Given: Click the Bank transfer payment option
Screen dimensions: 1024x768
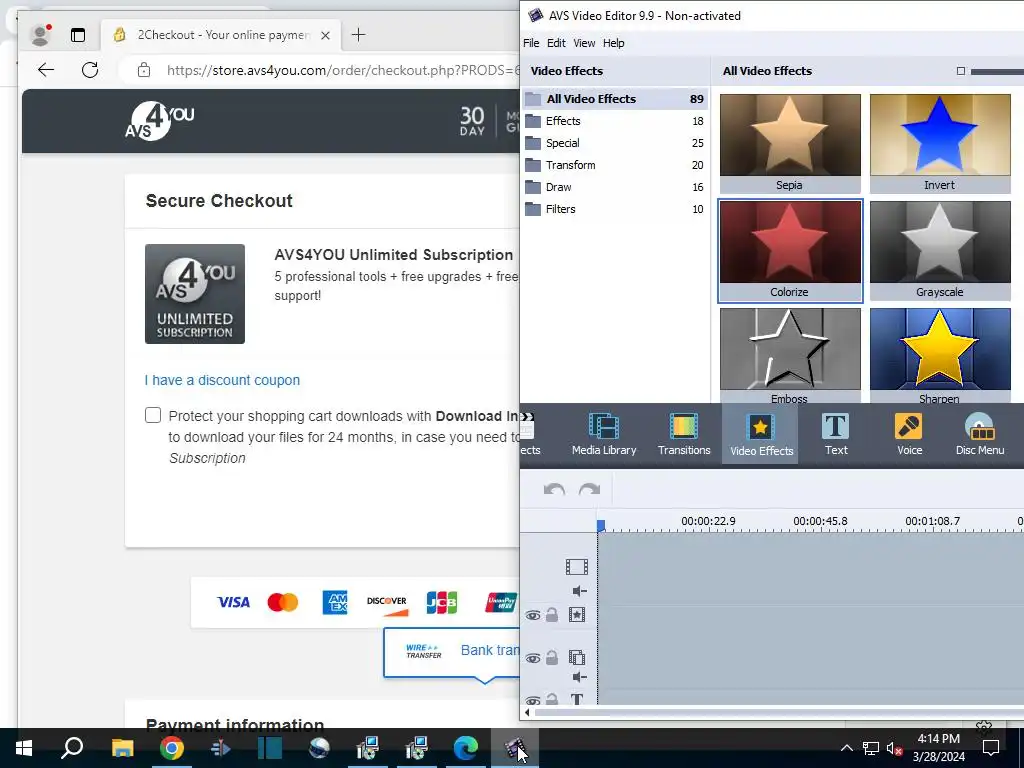Looking at the screenshot, I should 451,650.
